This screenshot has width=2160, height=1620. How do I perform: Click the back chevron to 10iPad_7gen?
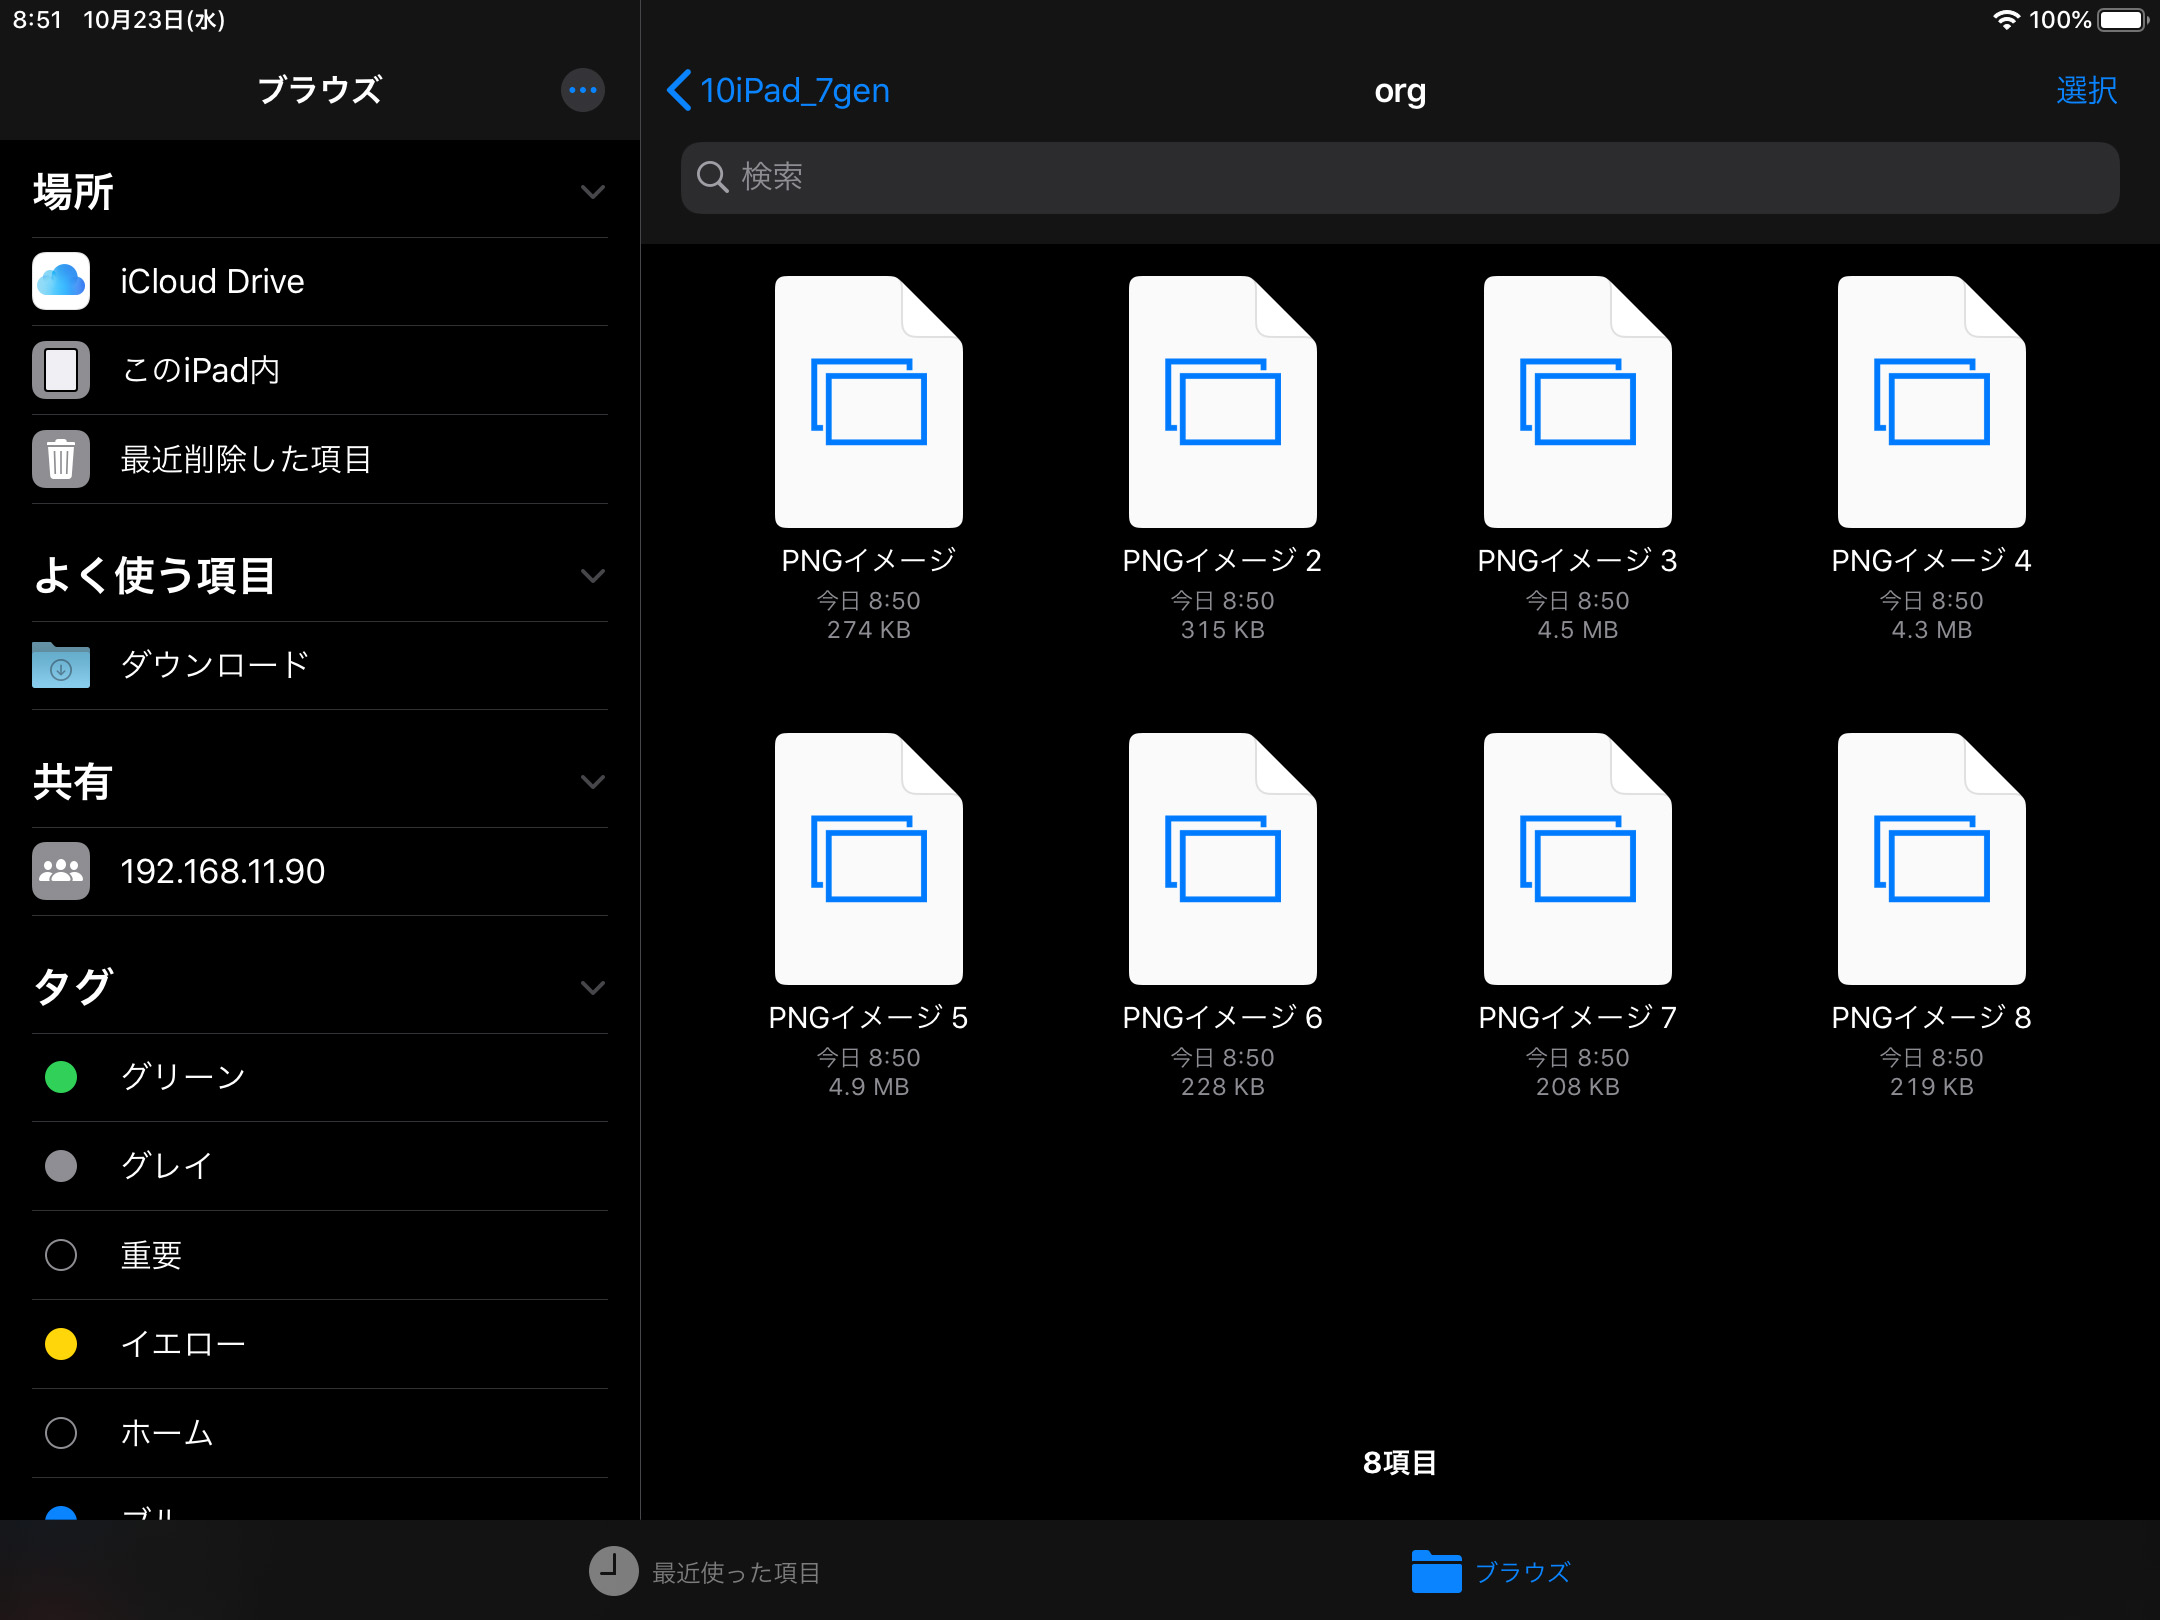tap(680, 90)
